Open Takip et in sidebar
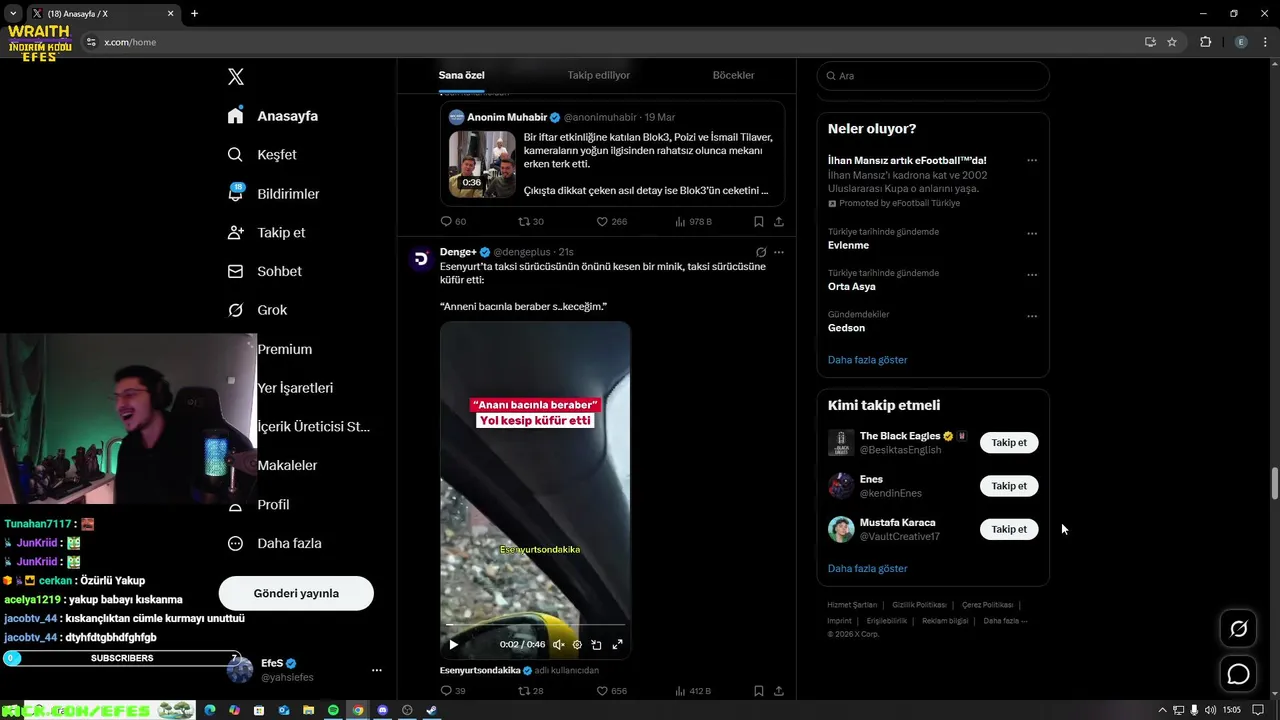 (x=266, y=233)
